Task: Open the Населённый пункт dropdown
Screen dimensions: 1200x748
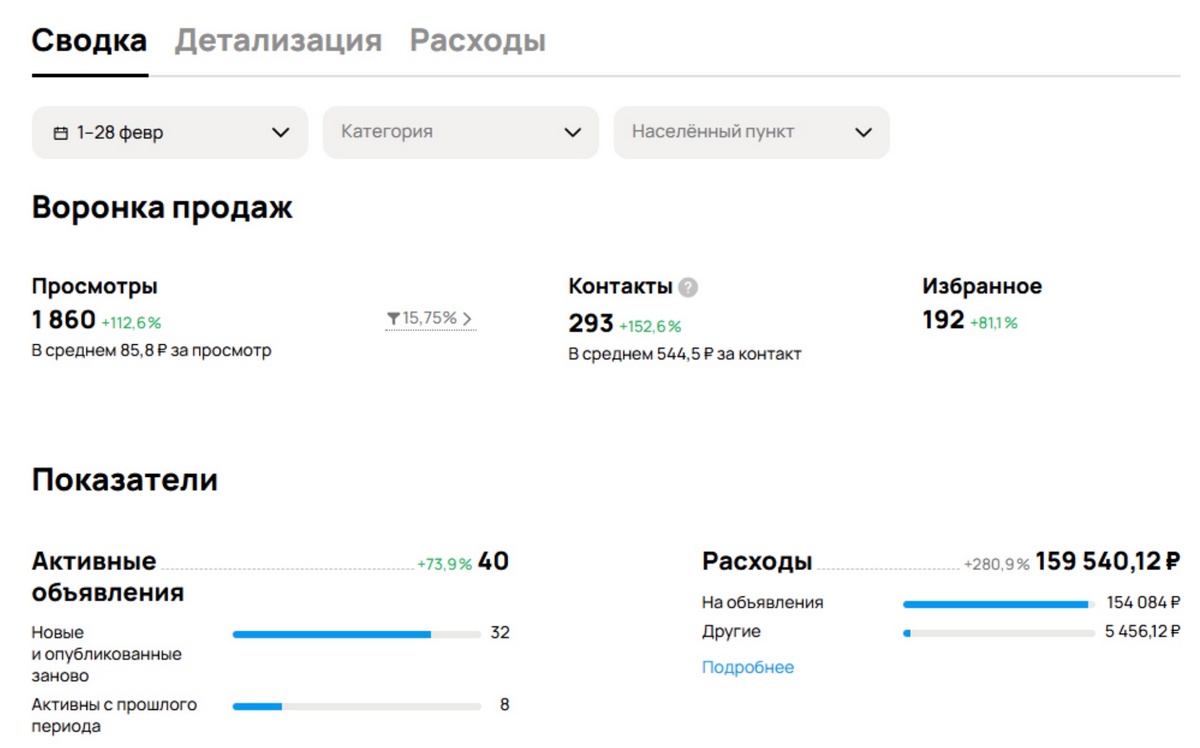Action: [x=750, y=132]
